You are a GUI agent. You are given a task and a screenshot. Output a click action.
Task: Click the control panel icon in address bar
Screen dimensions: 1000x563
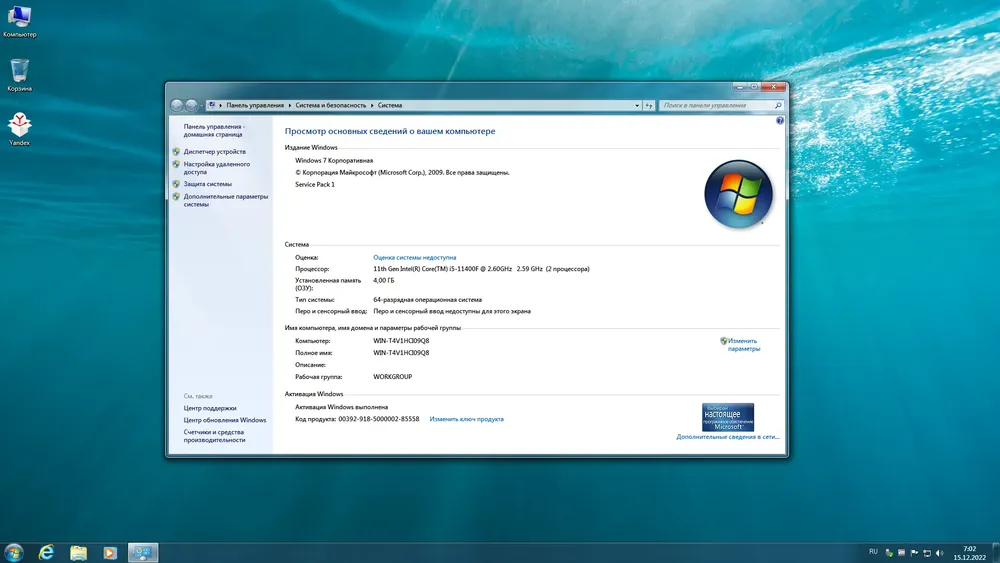click(x=211, y=105)
